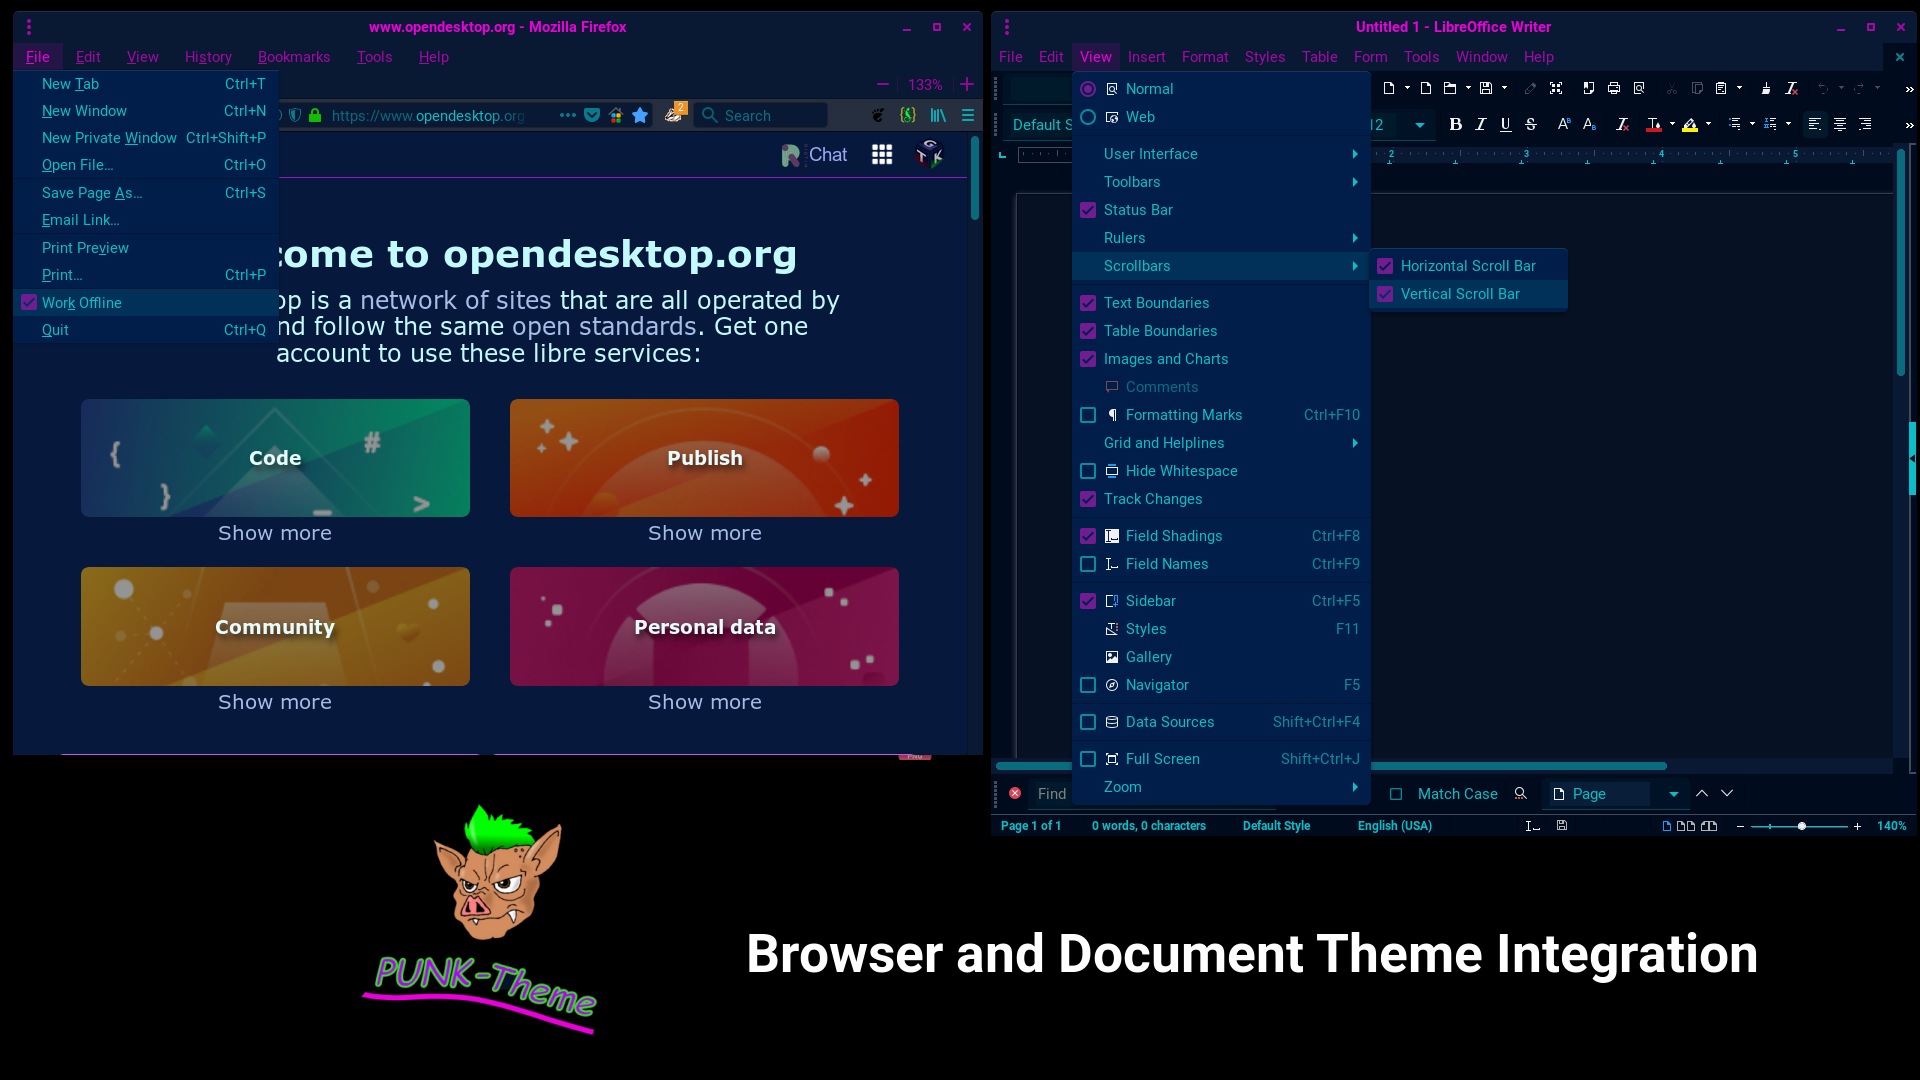Click the Firefox search box

tap(762, 115)
